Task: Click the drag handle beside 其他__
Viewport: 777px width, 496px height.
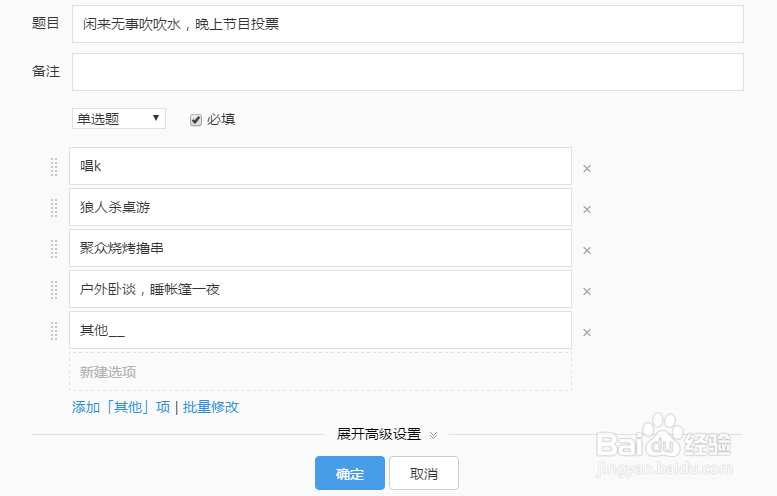Action: [x=54, y=331]
